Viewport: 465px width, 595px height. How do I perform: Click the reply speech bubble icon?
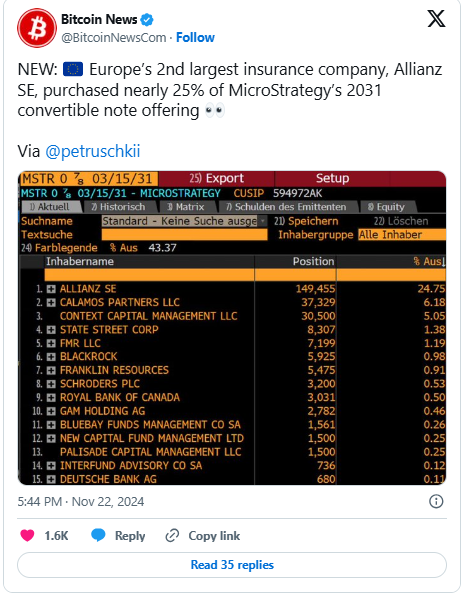(x=98, y=535)
